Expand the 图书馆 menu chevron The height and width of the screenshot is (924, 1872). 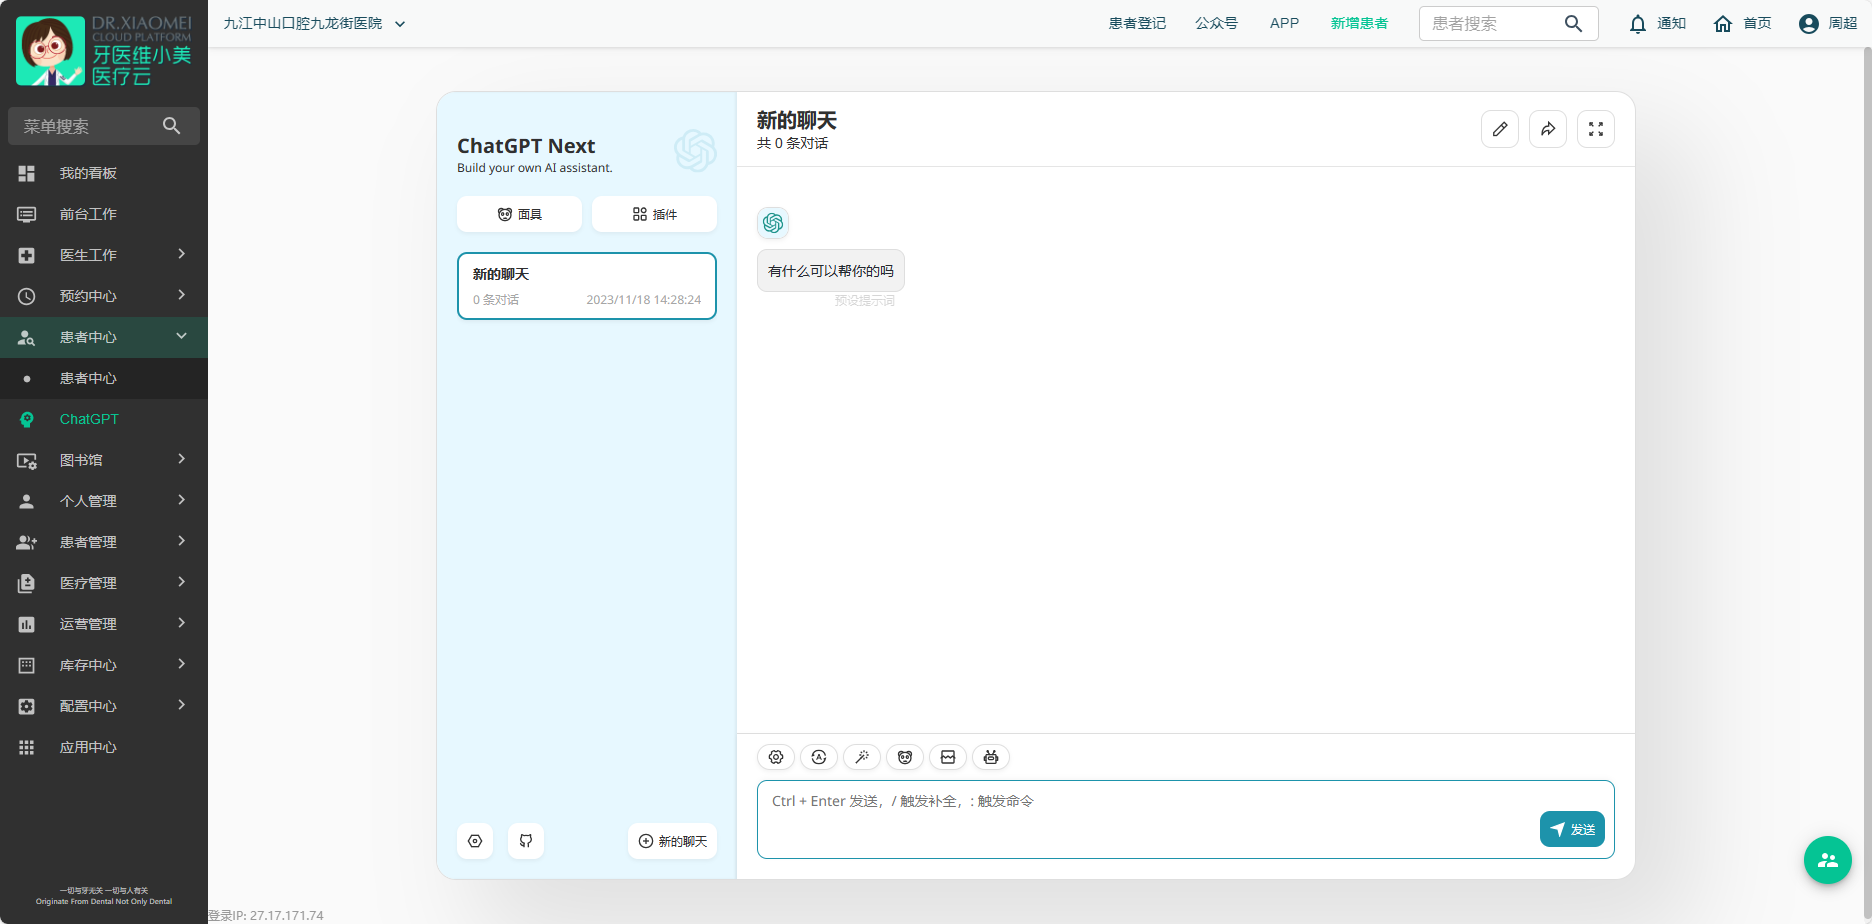[182, 459]
